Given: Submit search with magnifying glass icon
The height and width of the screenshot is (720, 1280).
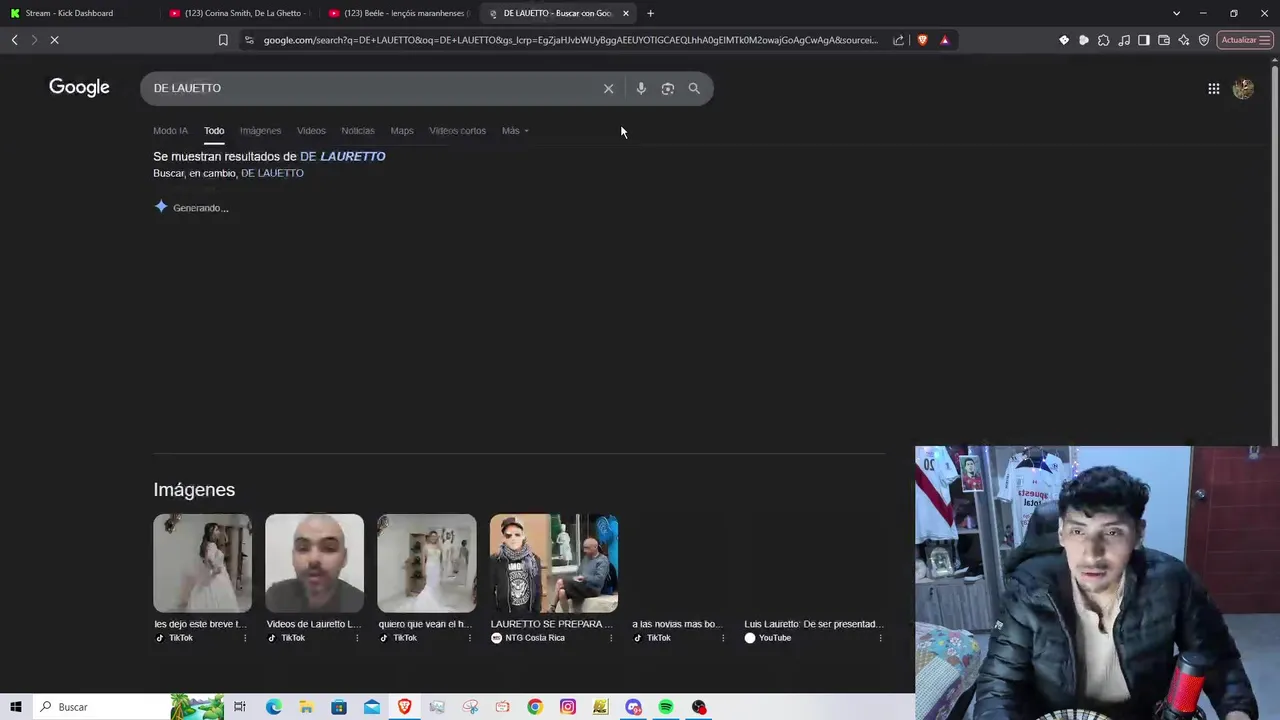Looking at the screenshot, I should pos(694,88).
